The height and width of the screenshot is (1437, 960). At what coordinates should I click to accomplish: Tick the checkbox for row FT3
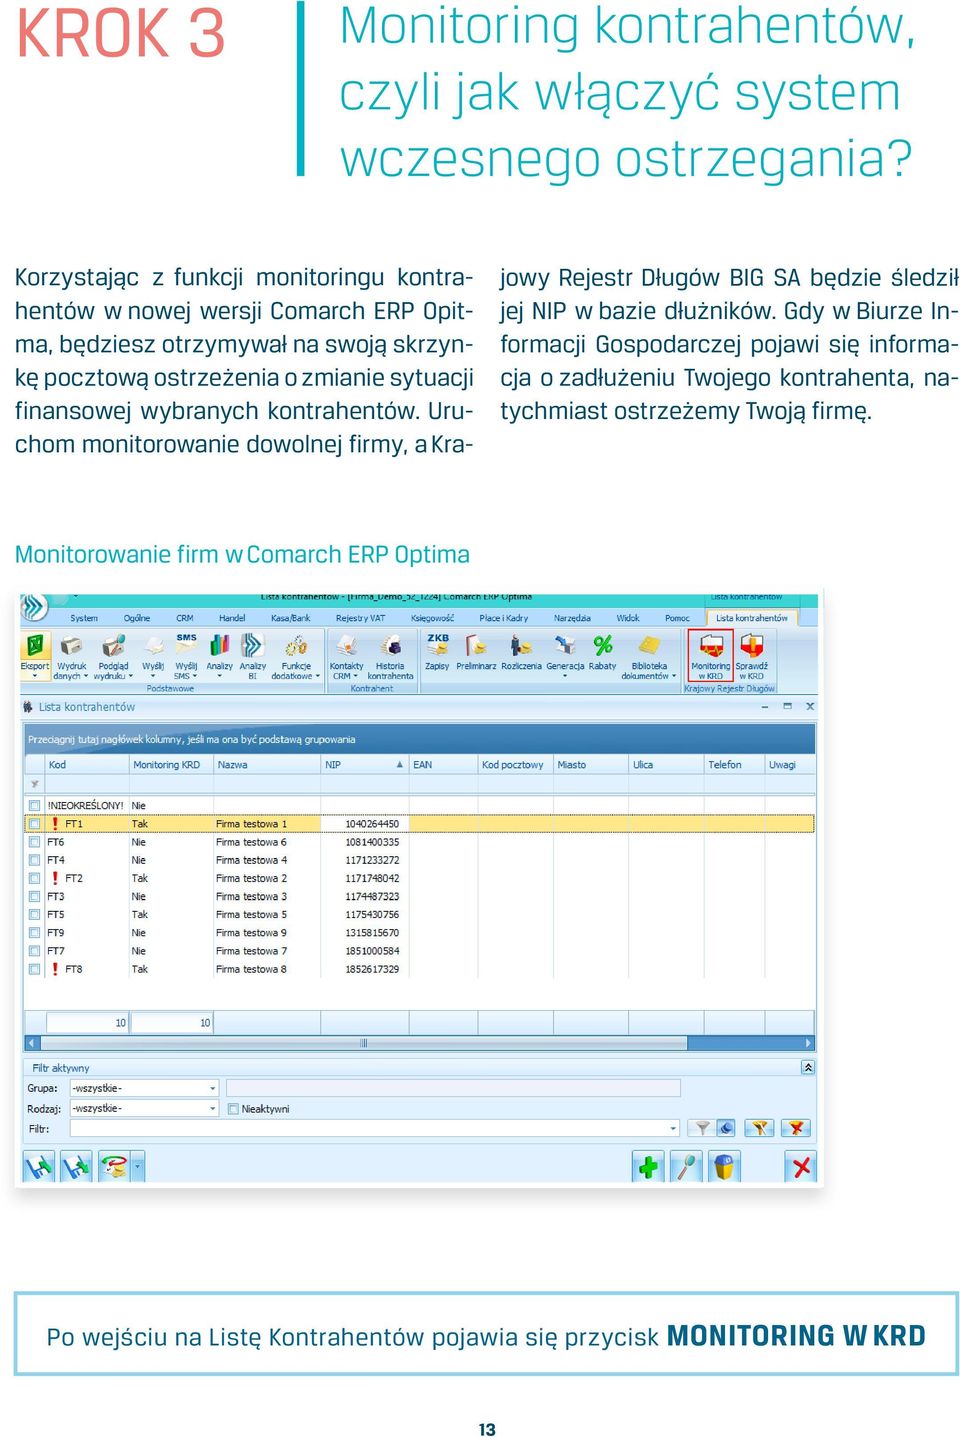coord(34,896)
